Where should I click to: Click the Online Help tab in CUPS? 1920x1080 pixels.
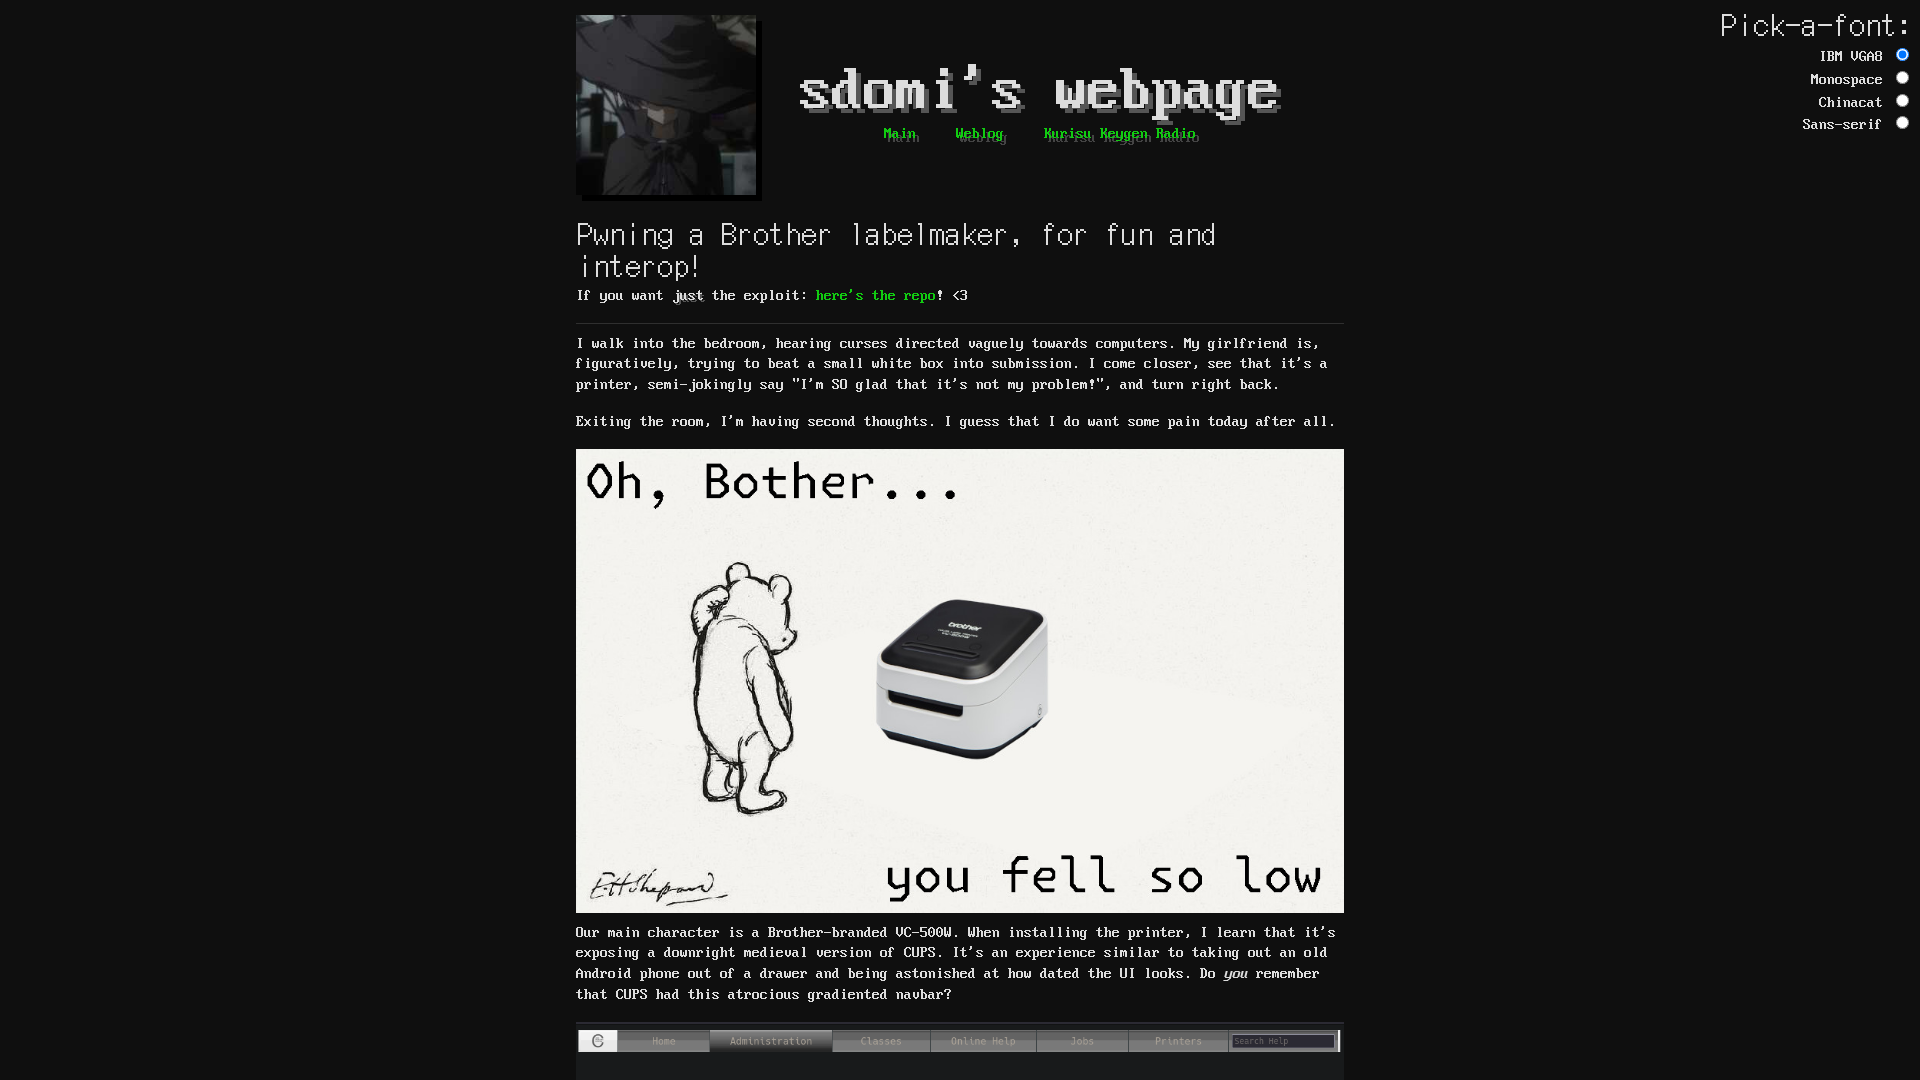[x=982, y=1040]
